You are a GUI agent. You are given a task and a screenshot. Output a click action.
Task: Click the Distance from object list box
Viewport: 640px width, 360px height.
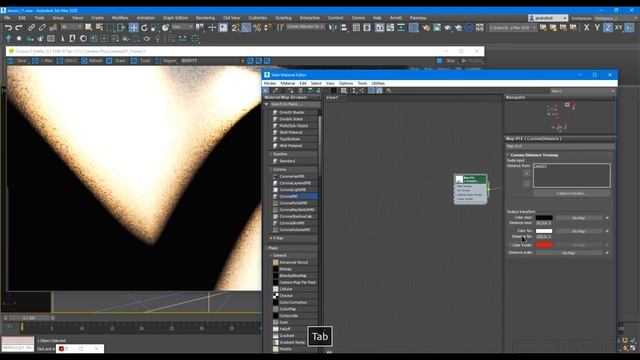[x=571, y=176]
